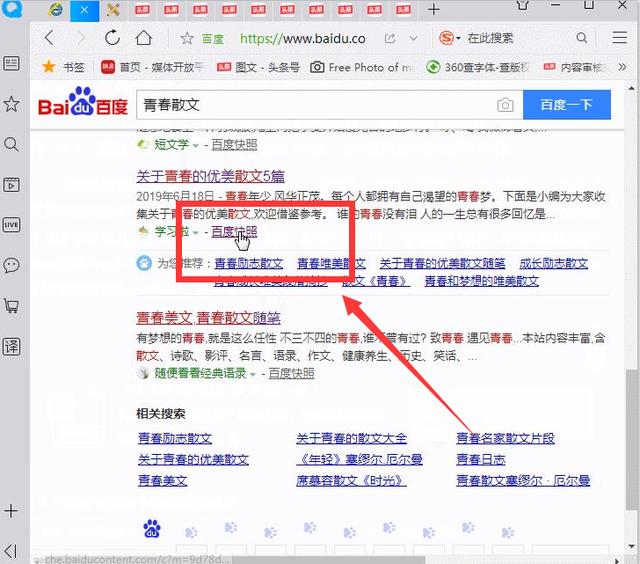Click scrollbar up arrow
This screenshot has width=640, height=564.
click(x=631, y=88)
